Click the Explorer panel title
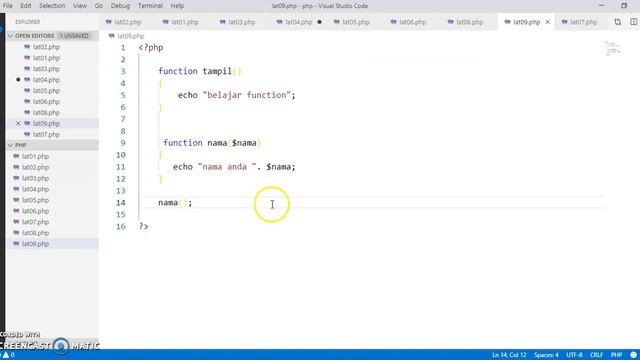 (28, 22)
